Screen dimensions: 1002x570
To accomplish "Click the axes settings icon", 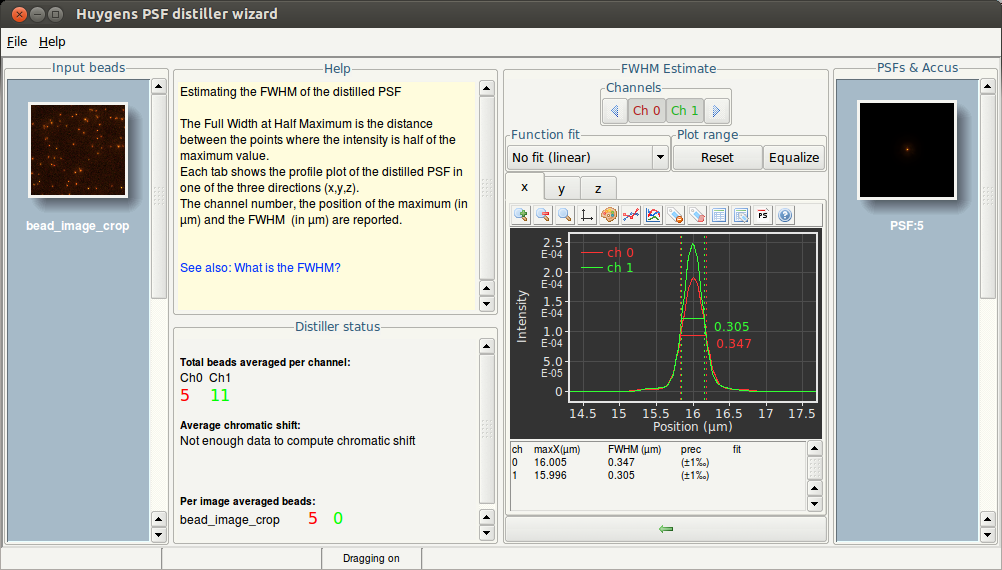I will click(x=587, y=215).
